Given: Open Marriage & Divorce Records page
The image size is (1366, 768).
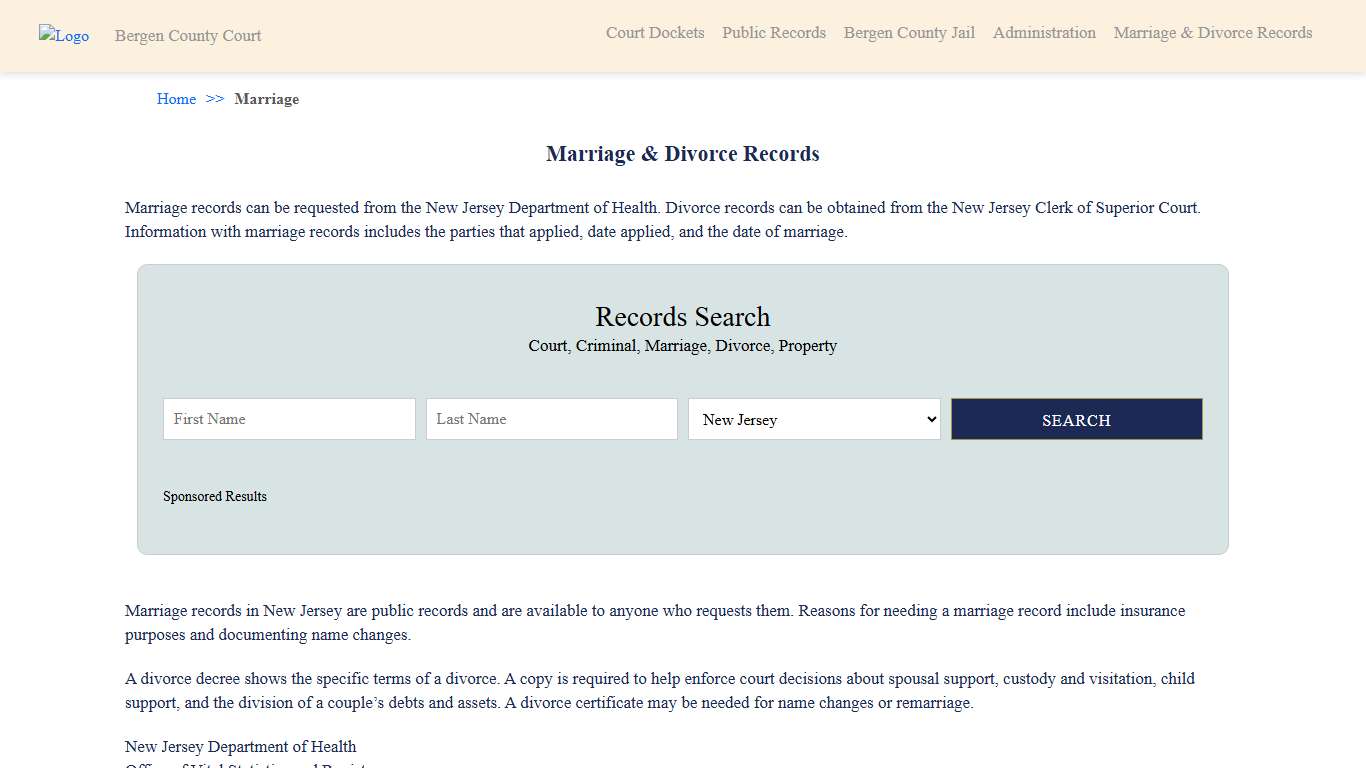Looking at the screenshot, I should point(1212,33).
